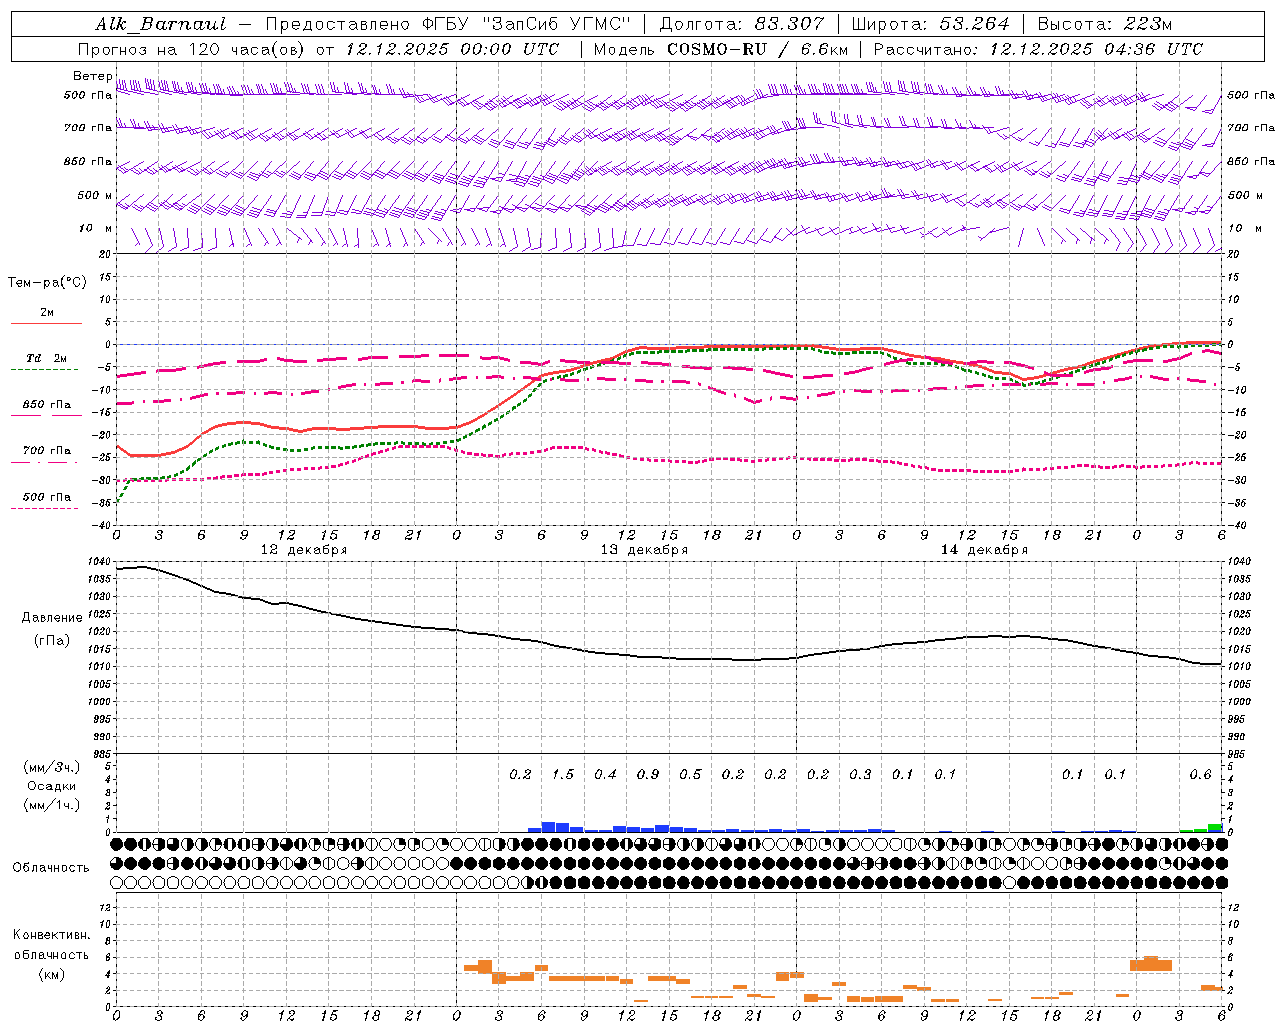Select the left 10 м wind level label
The height and width of the screenshot is (1024, 1280).
point(96,228)
